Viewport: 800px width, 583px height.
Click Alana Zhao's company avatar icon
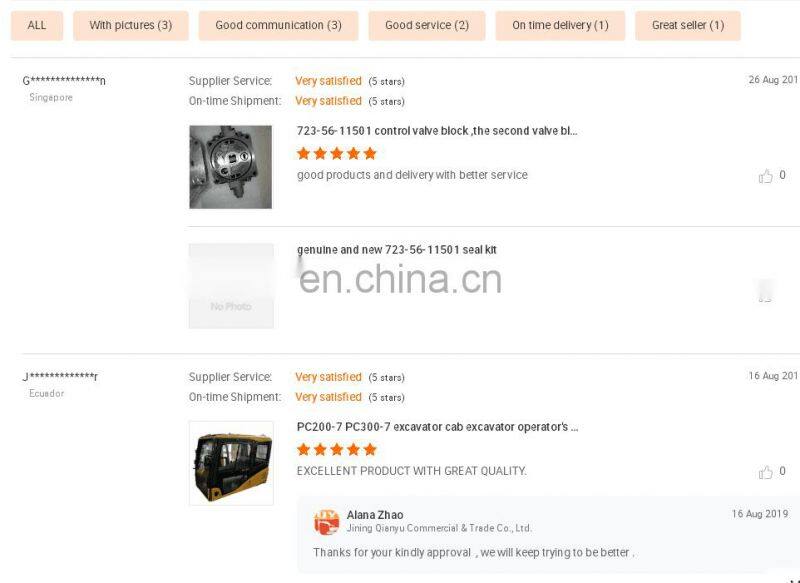pyautogui.click(x=327, y=522)
